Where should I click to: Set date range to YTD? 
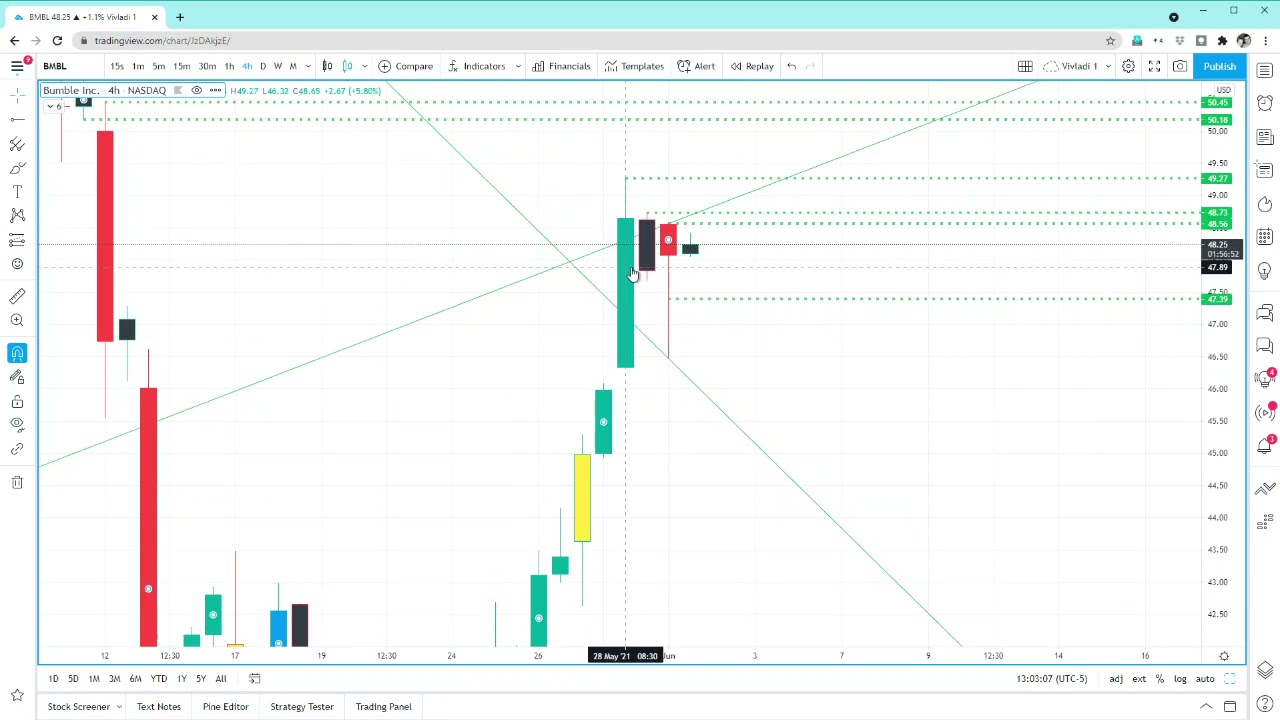coord(158,679)
